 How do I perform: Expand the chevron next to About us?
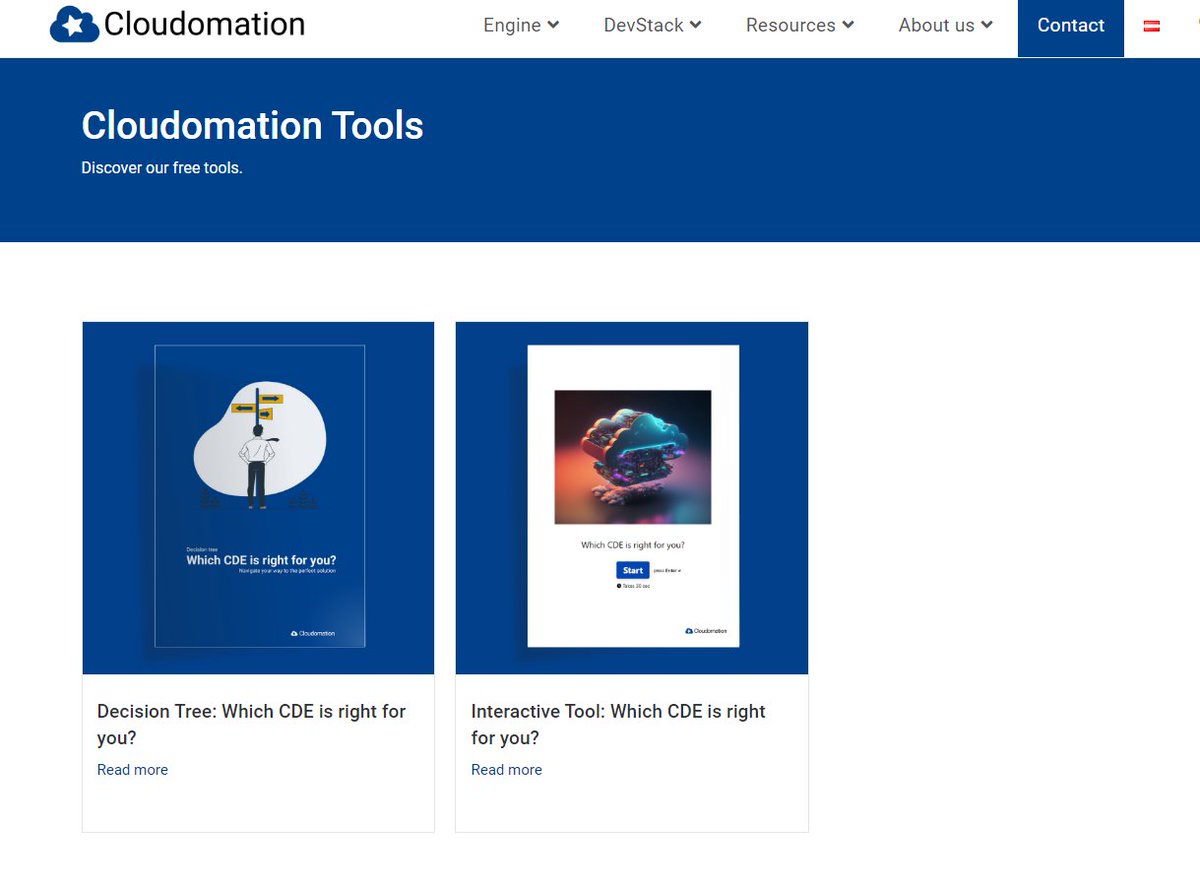(x=987, y=25)
